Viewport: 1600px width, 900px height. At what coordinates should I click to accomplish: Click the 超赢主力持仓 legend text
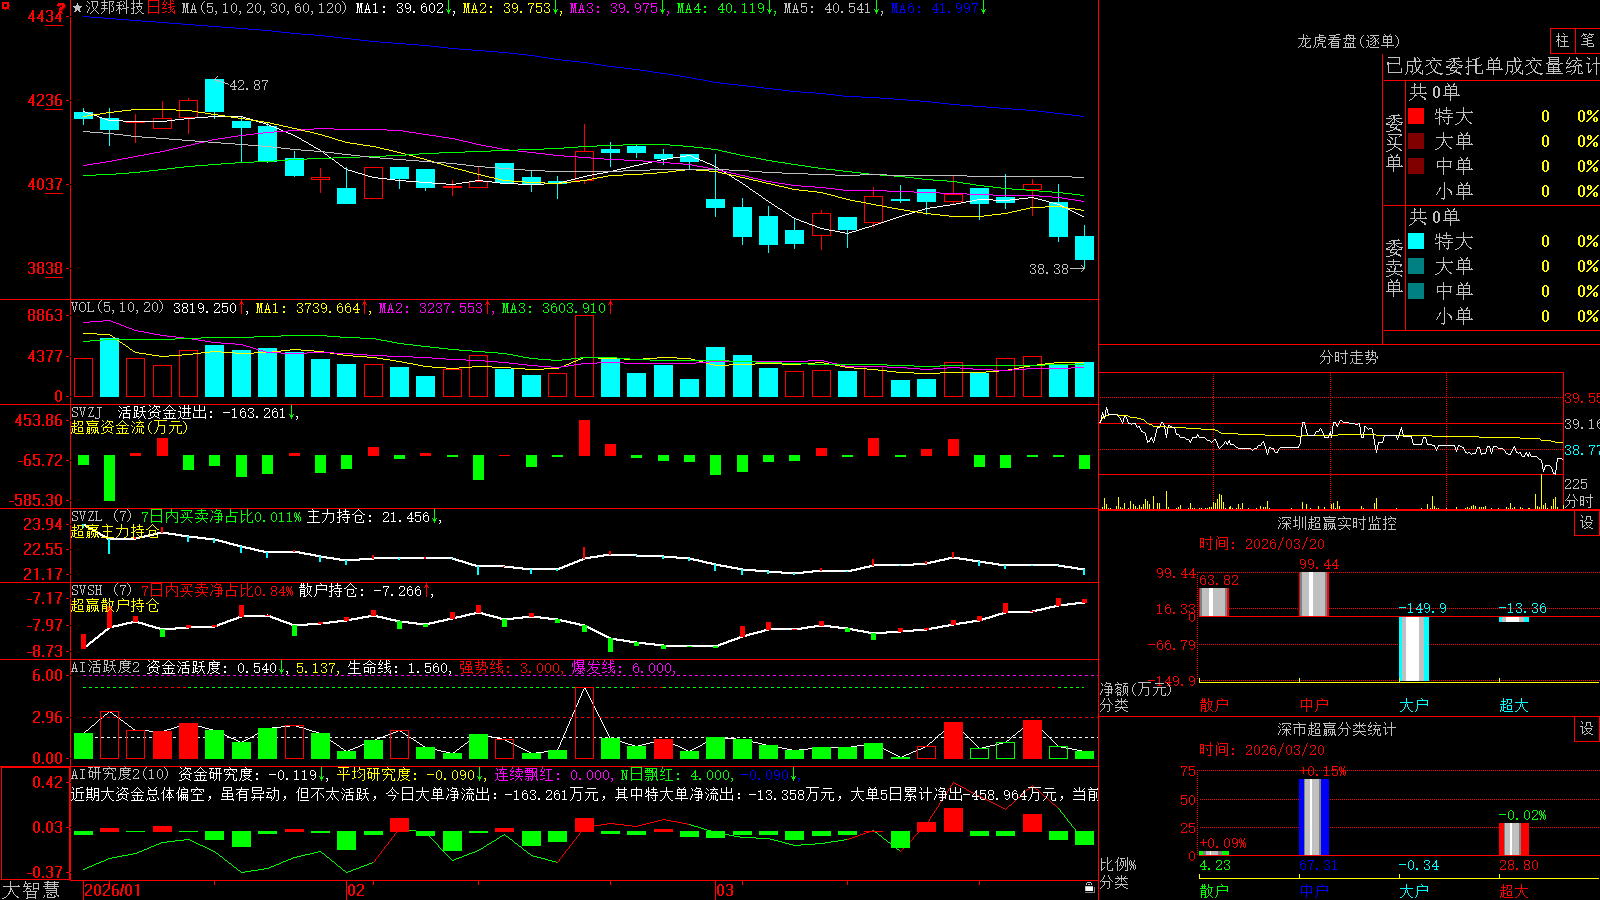point(115,531)
